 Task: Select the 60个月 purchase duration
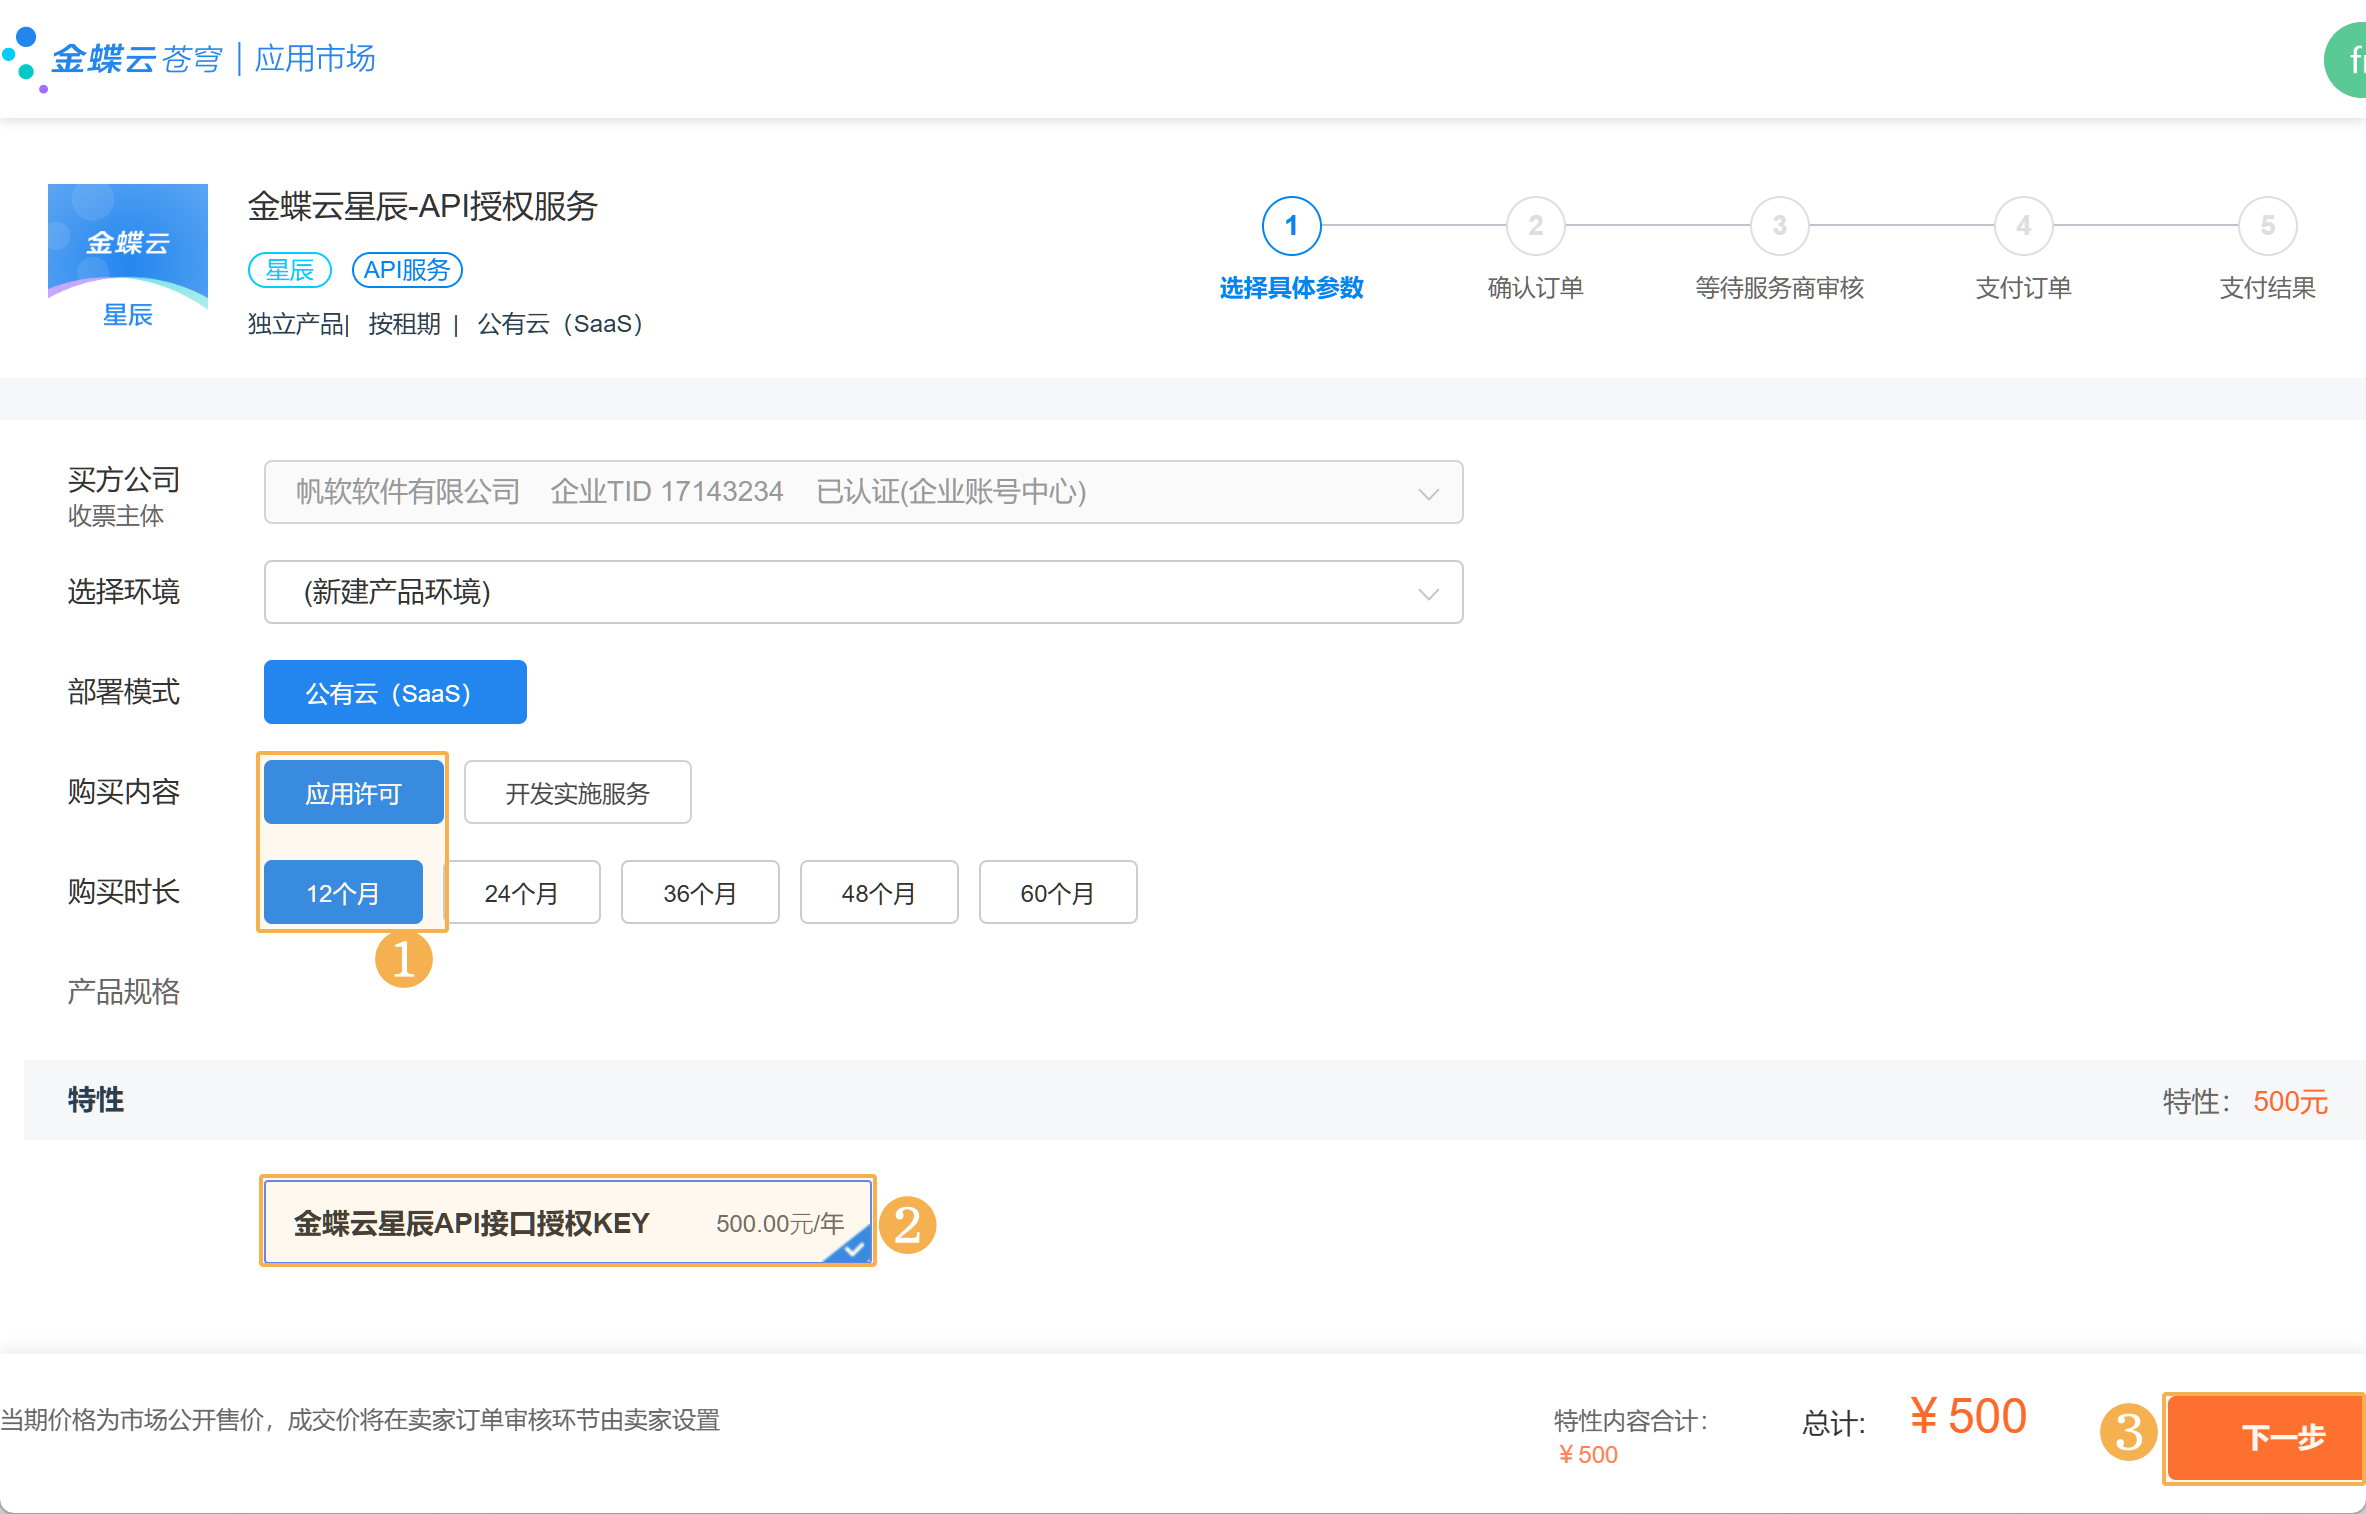pyautogui.click(x=1057, y=892)
